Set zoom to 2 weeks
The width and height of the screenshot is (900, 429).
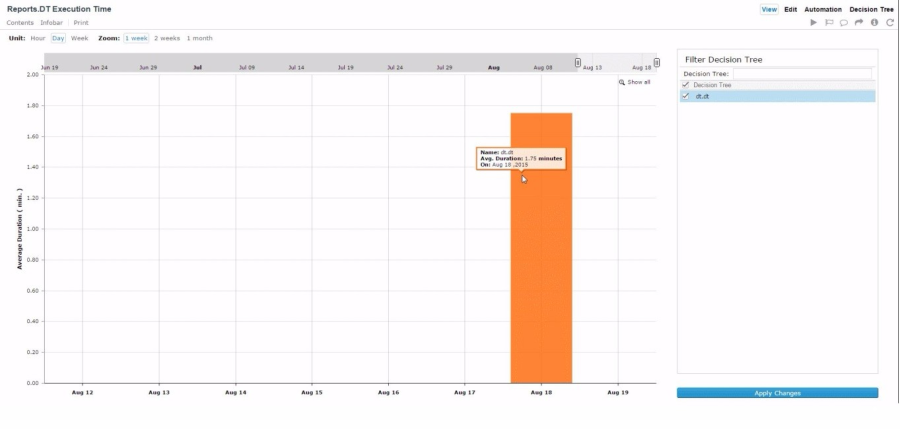click(167, 38)
